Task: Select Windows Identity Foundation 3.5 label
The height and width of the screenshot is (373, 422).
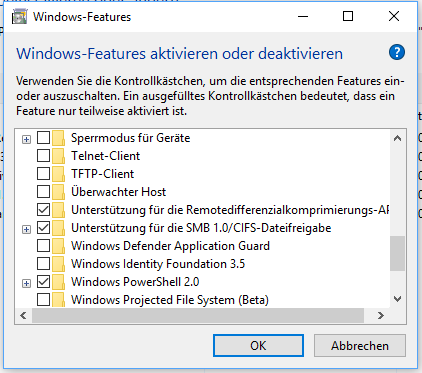Action: tap(158, 264)
